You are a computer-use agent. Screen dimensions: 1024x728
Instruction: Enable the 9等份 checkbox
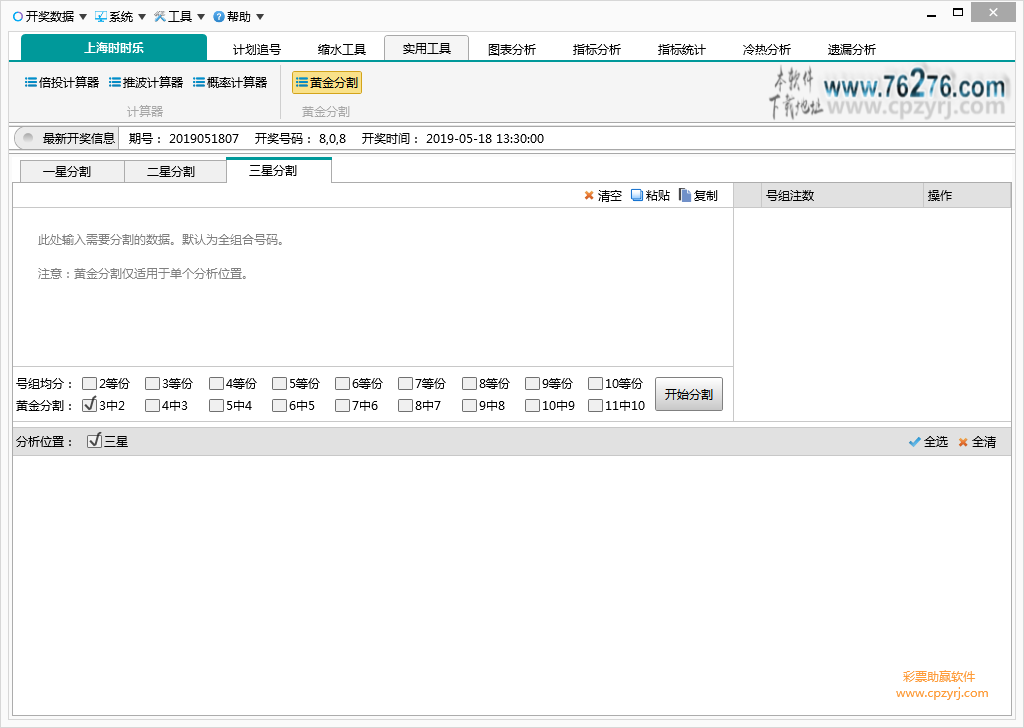pos(532,383)
